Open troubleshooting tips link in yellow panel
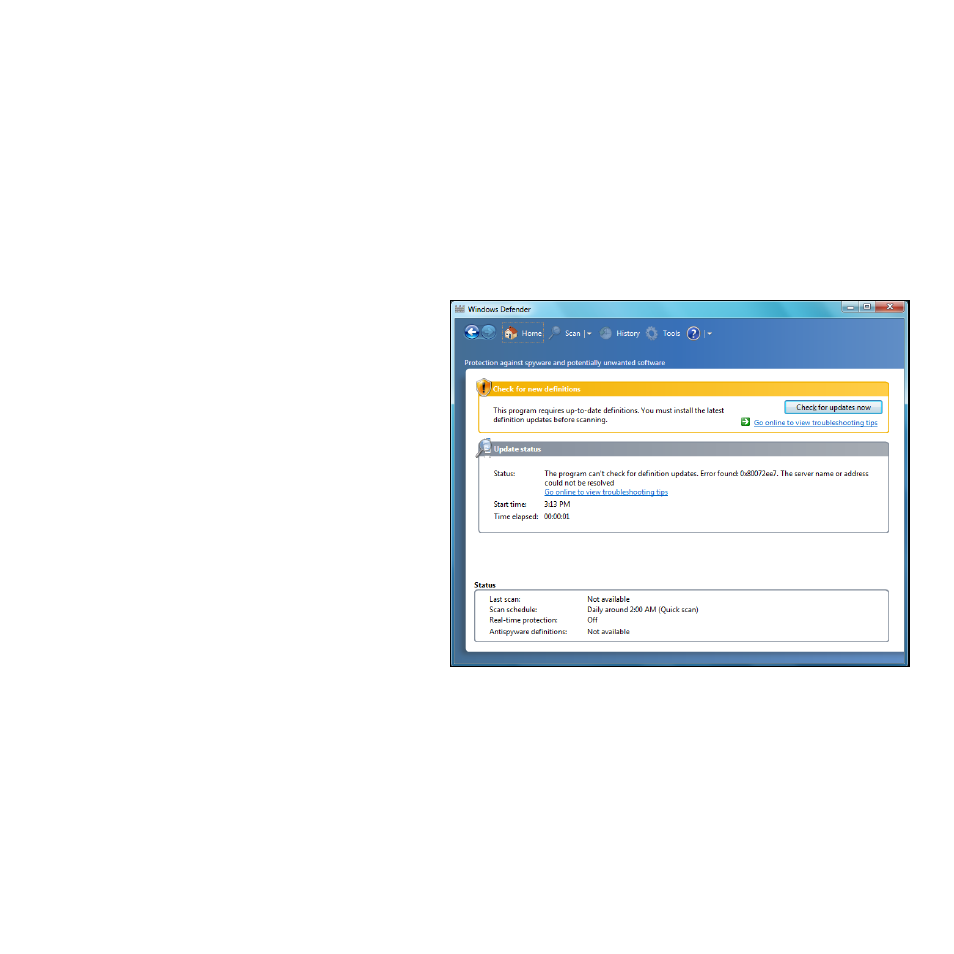The width and height of the screenshot is (954, 954). pyautogui.click(x=815, y=422)
